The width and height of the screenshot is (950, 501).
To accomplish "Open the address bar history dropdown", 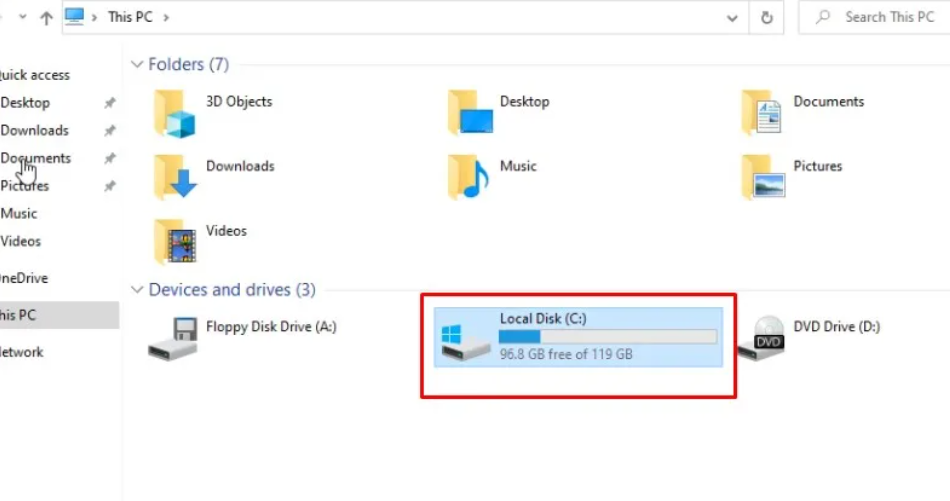I will click(x=733, y=17).
